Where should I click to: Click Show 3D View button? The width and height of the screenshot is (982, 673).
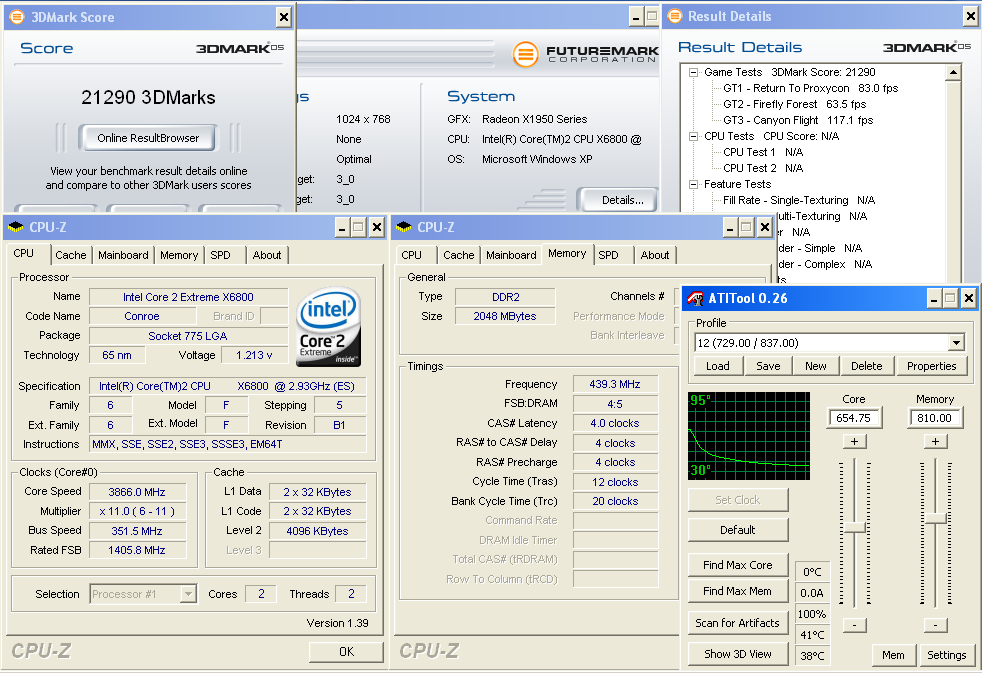coord(738,654)
